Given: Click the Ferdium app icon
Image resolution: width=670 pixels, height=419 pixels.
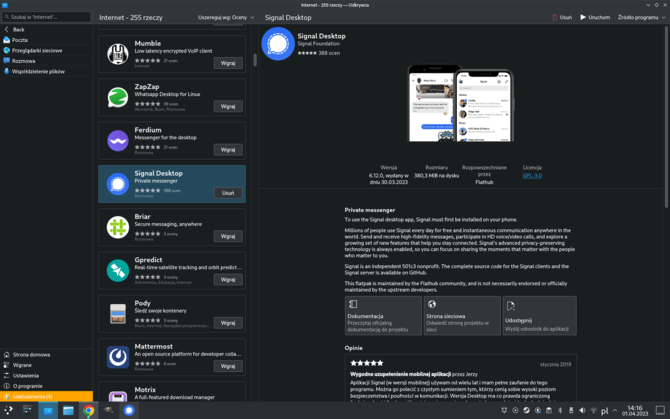Looking at the screenshot, I should tap(118, 141).
